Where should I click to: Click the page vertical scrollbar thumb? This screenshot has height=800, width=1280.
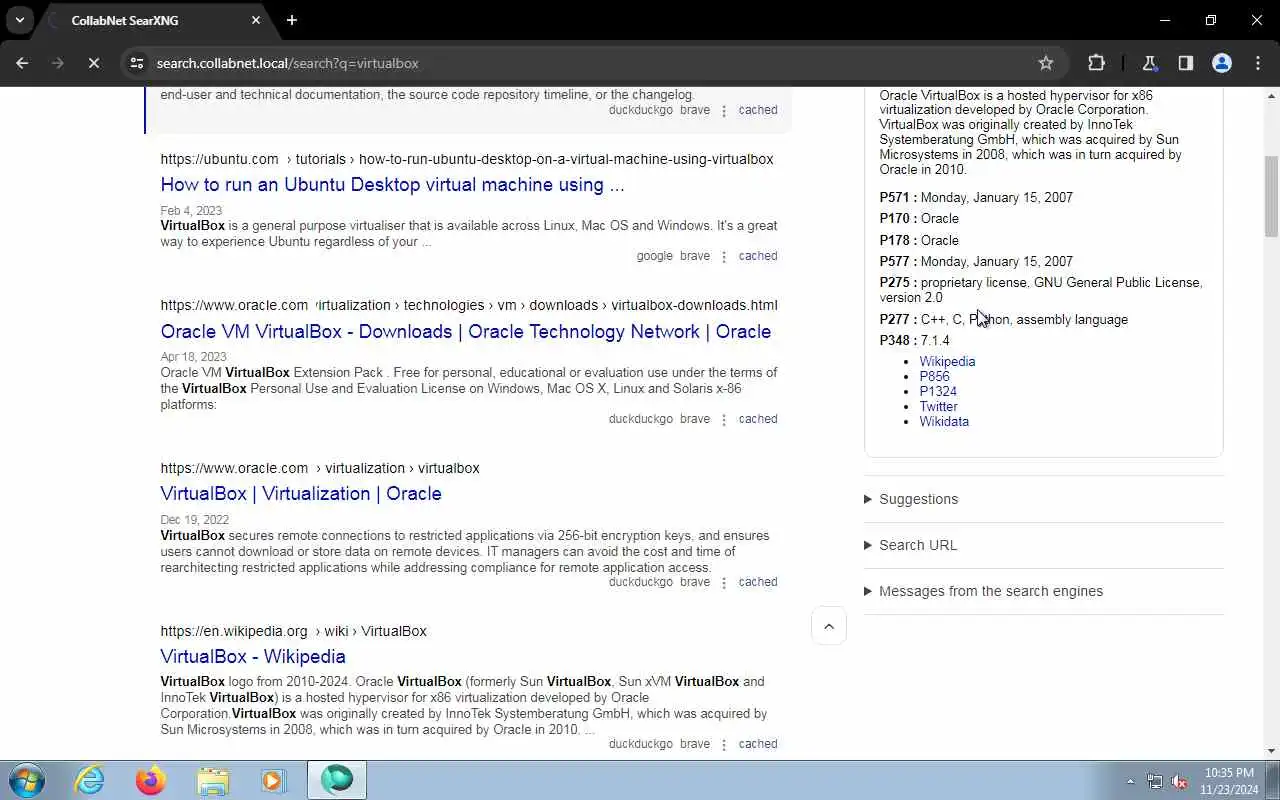tap(1271, 196)
